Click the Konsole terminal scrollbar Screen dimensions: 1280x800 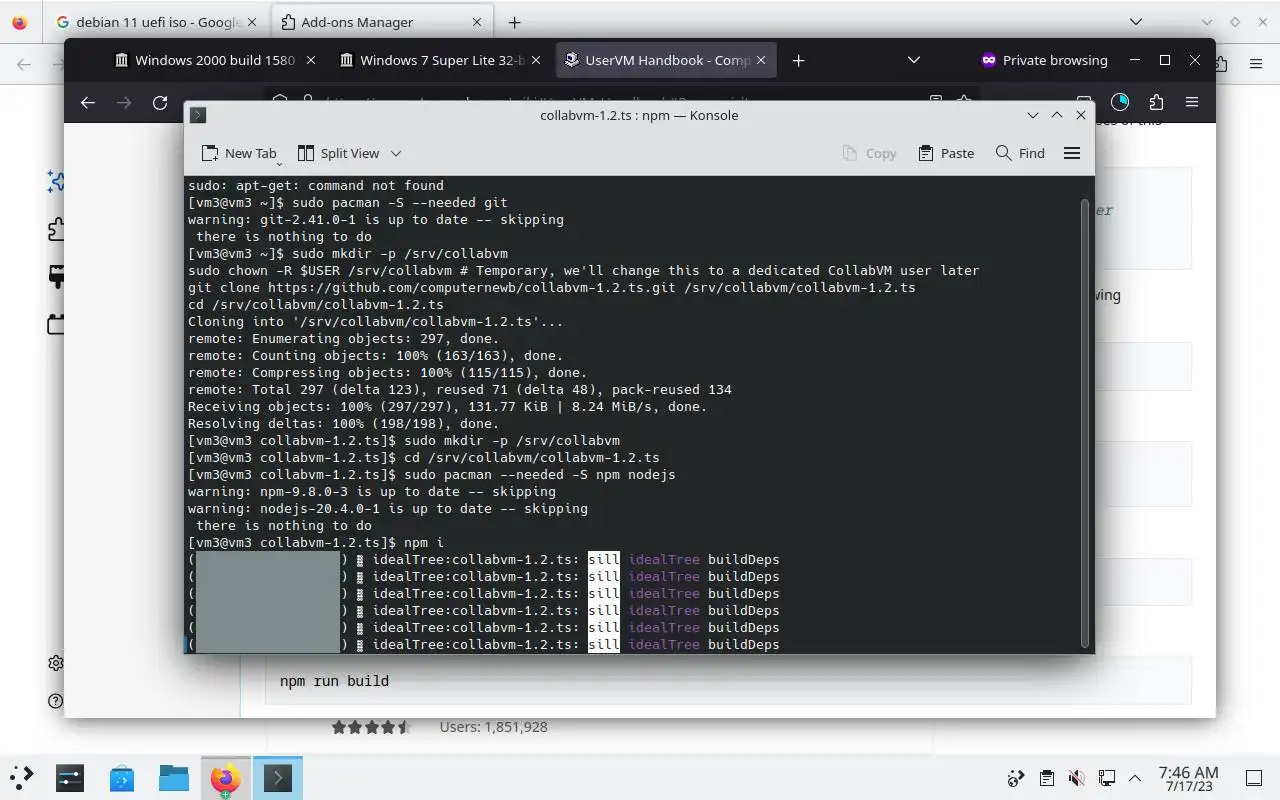1086,423
